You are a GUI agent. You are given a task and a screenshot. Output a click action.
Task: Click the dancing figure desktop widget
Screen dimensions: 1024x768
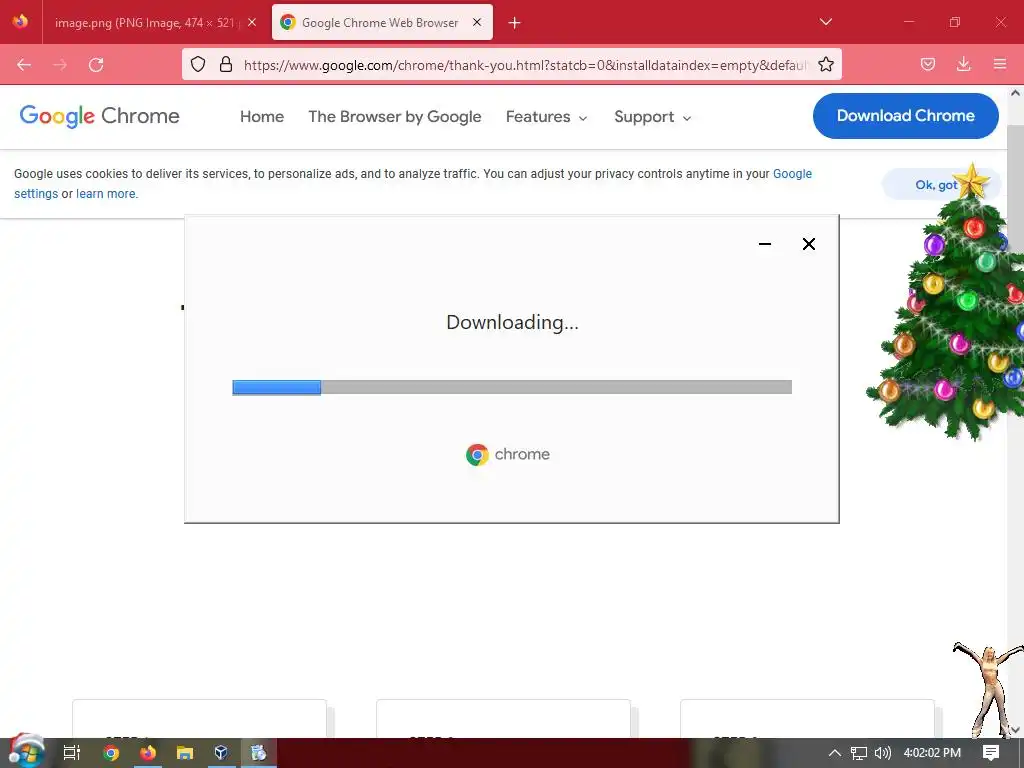(988, 689)
